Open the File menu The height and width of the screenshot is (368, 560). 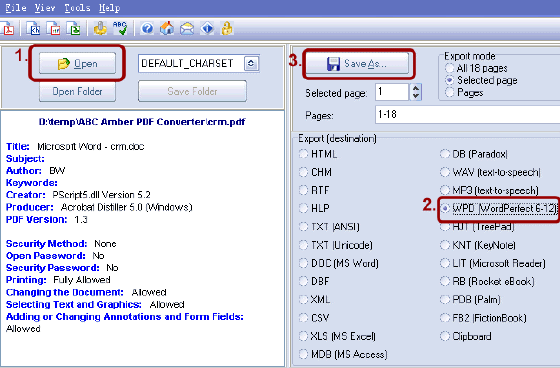(x=16, y=8)
